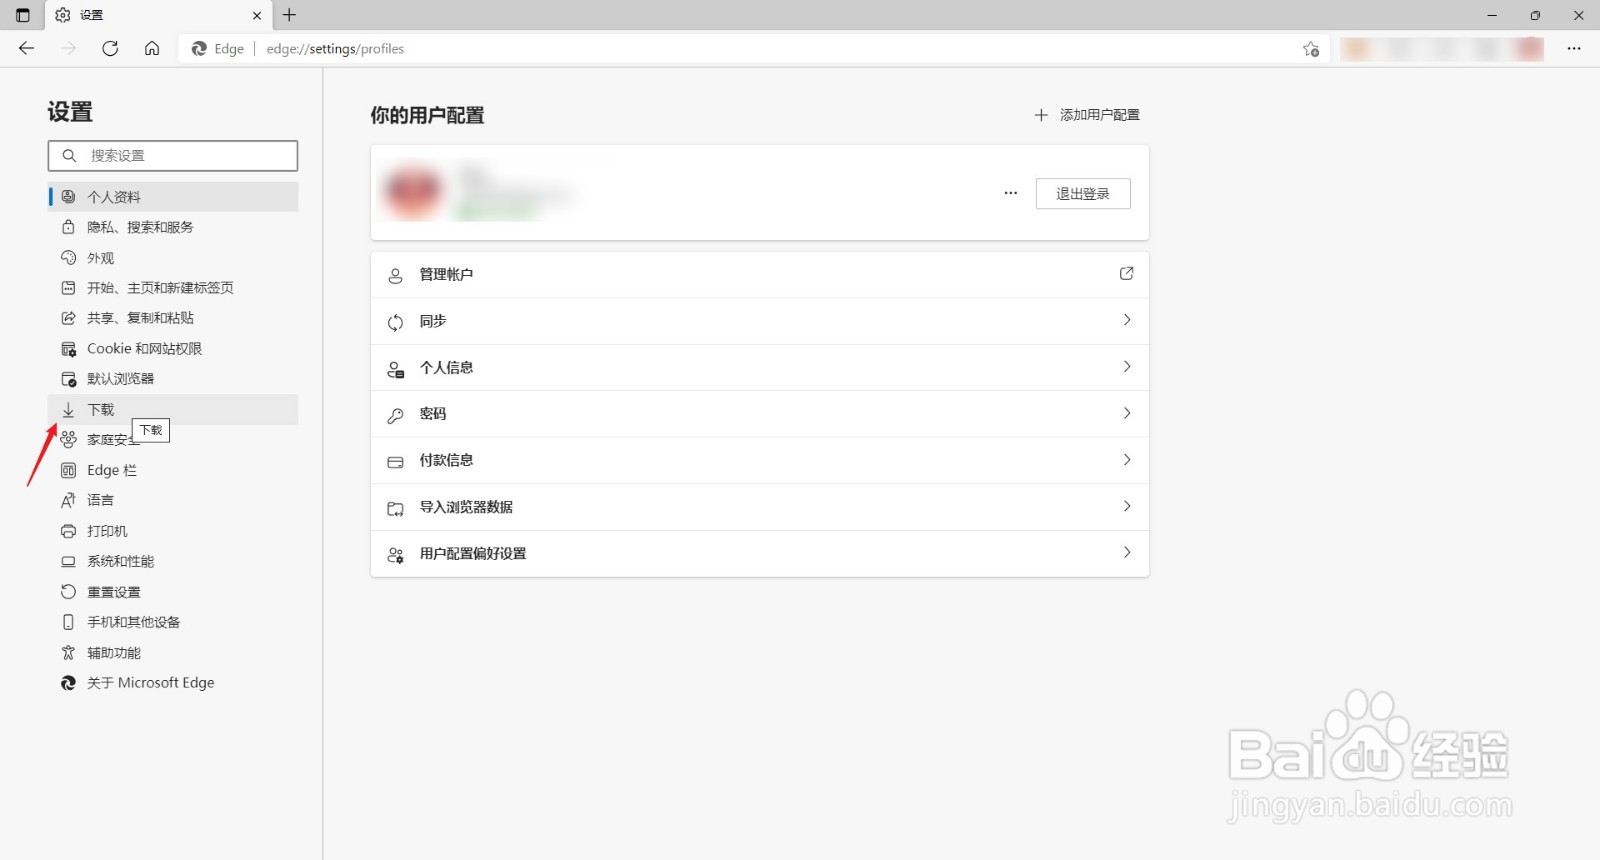This screenshot has height=860, width=1600.
Task: Go to 外观 appearance settings
Action: 101,258
